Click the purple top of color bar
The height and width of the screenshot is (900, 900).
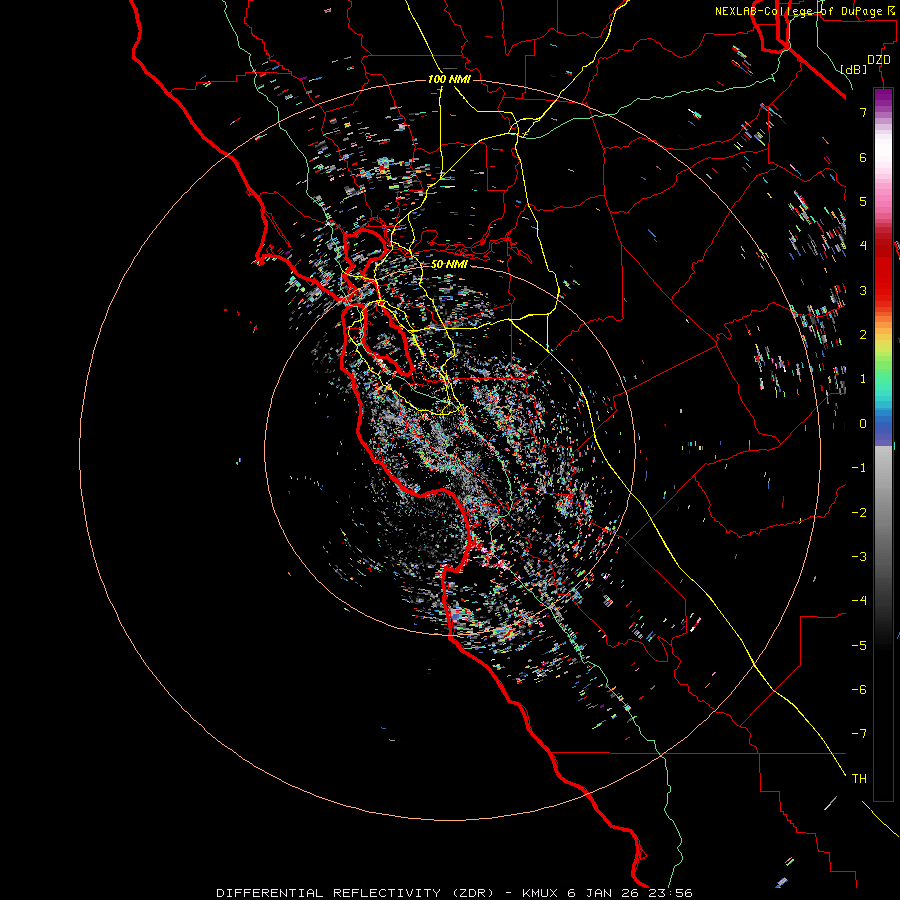[x=883, y=96]
